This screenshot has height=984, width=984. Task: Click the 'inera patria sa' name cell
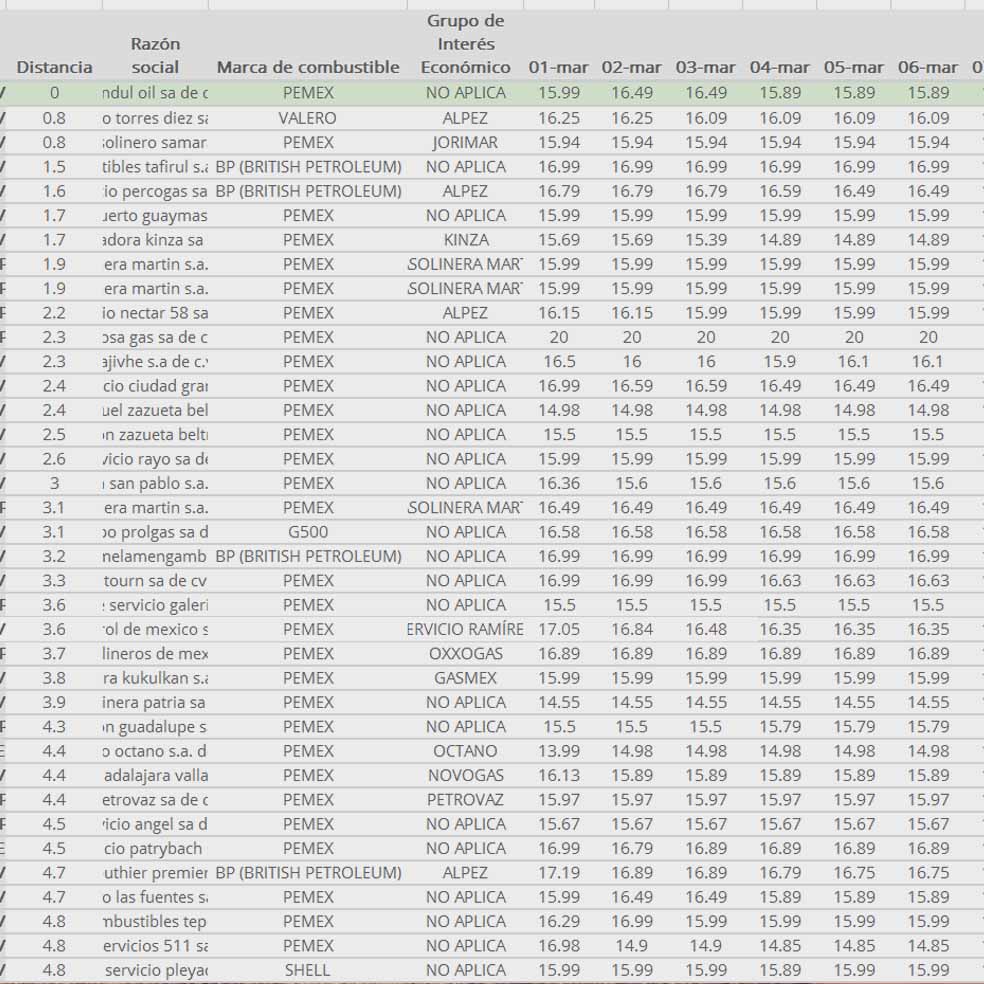[156, 703]
